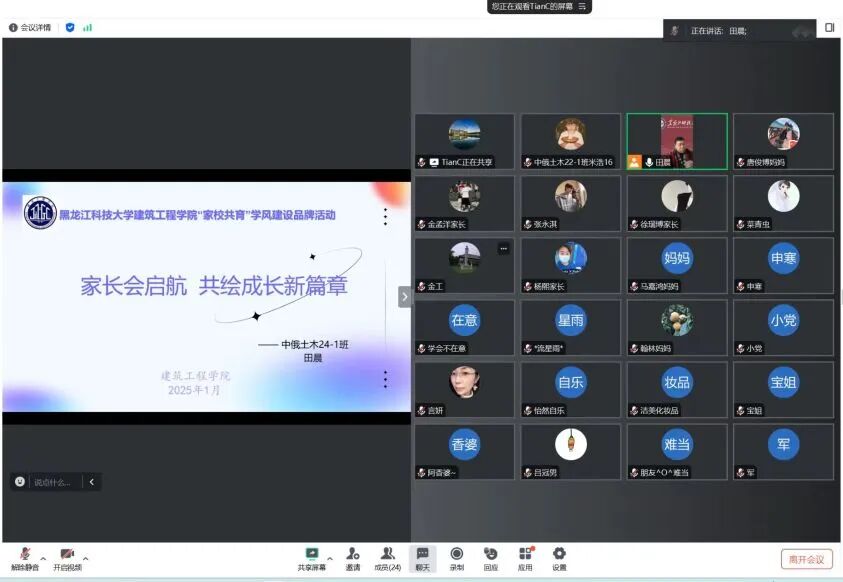The image size is (843, 582).
Task: Expand video options arrow beside 开启视频
Action: coord(86,558)
